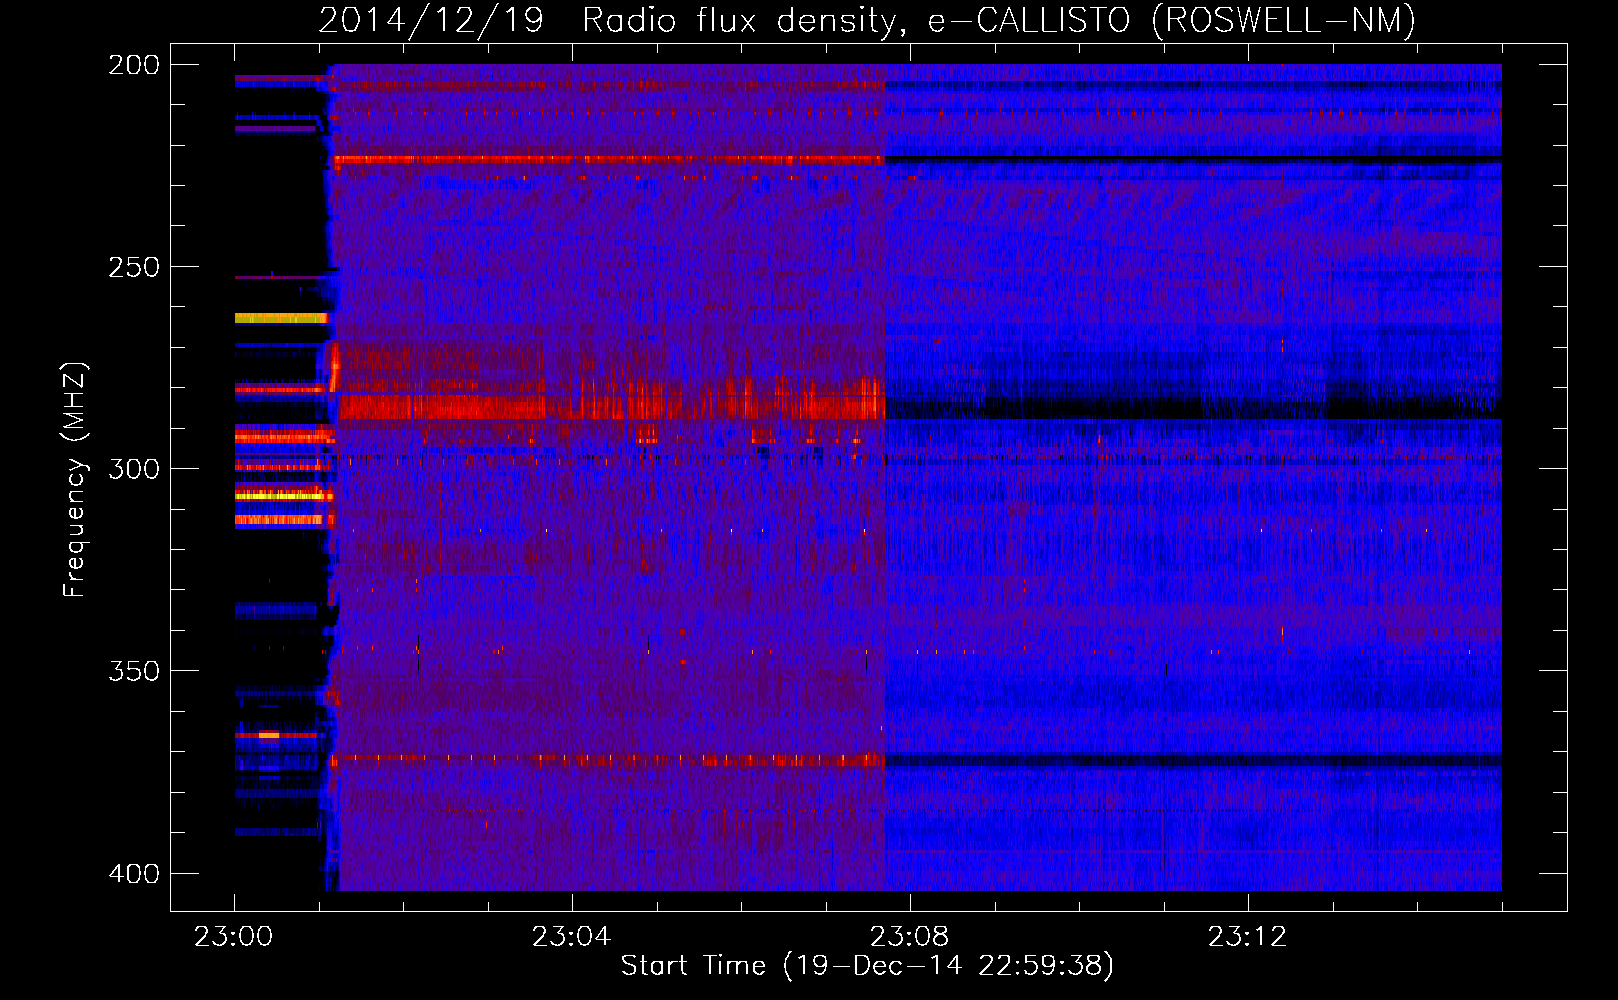Click the 23:08 time tick label

click(909, 937)
